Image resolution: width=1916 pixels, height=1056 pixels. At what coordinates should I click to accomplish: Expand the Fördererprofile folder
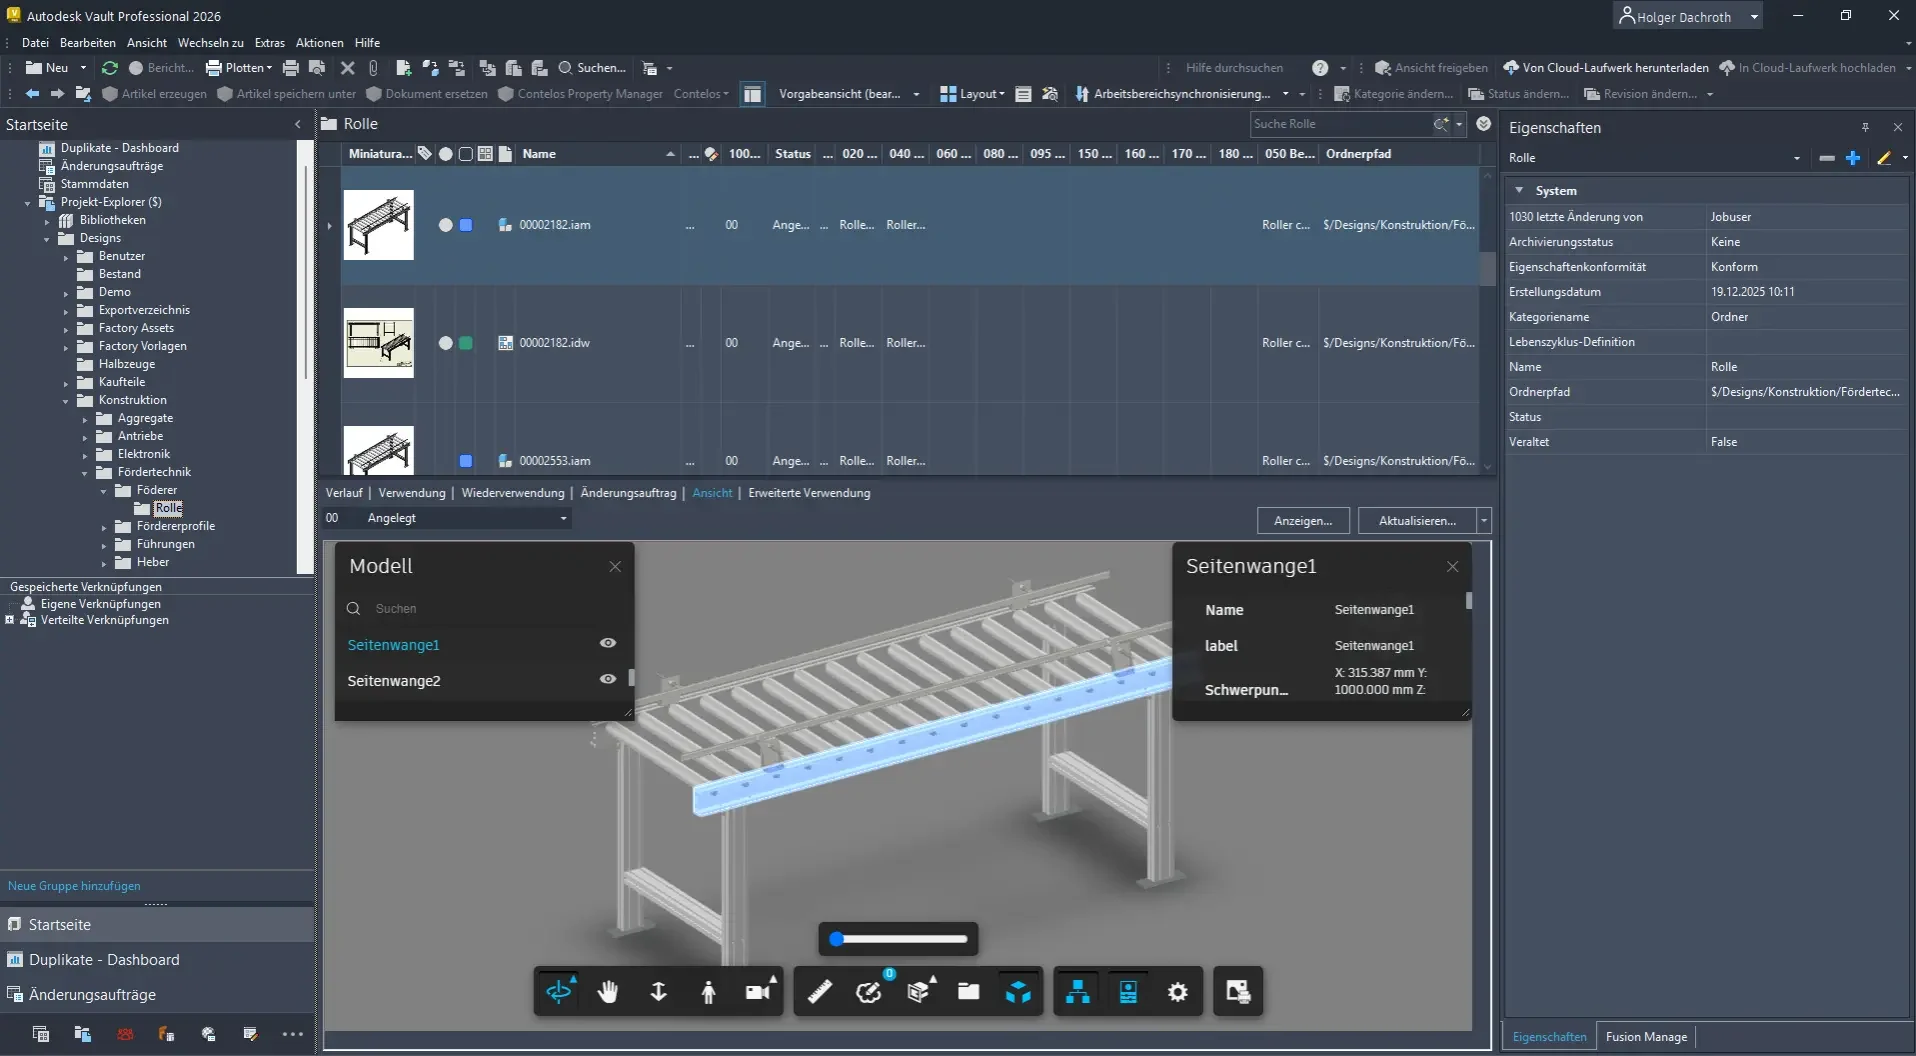pos(104,527)
